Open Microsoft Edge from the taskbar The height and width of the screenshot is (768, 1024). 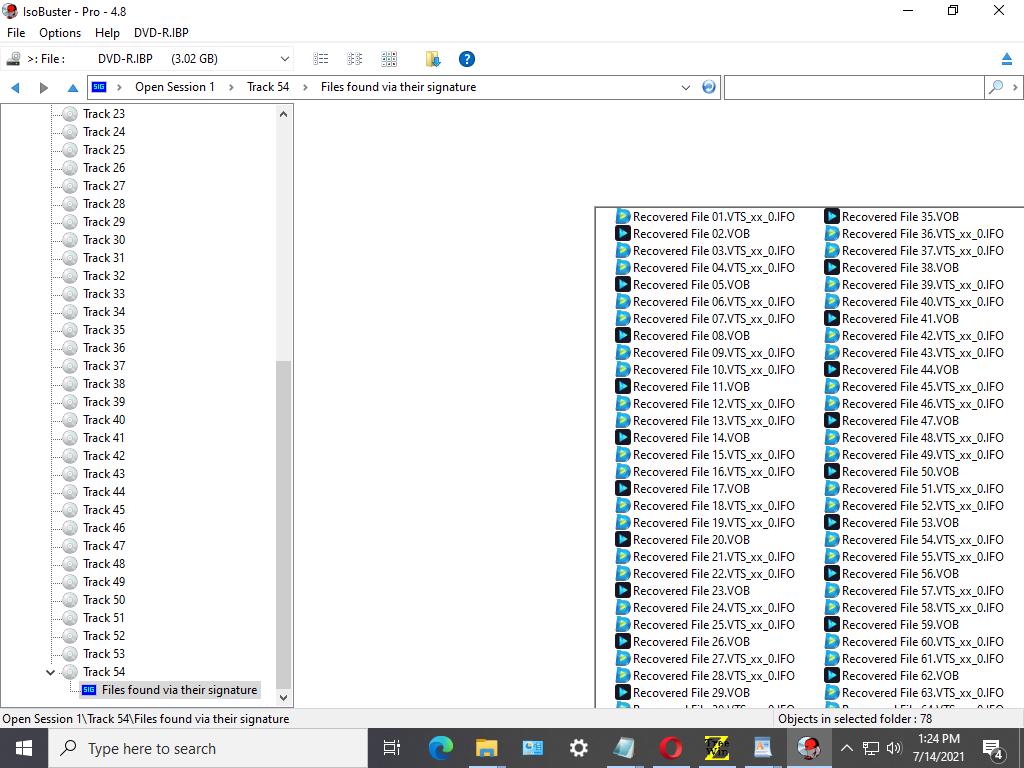point(441,748)
